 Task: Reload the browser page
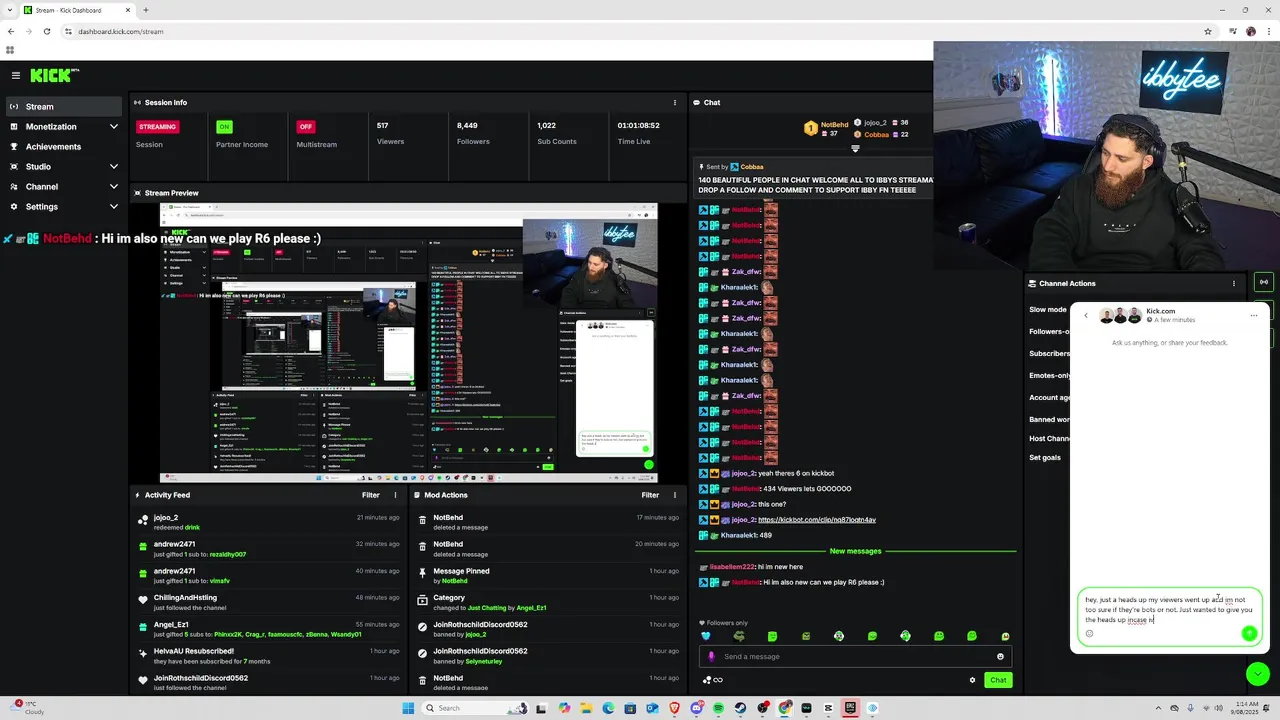[46, 31]
